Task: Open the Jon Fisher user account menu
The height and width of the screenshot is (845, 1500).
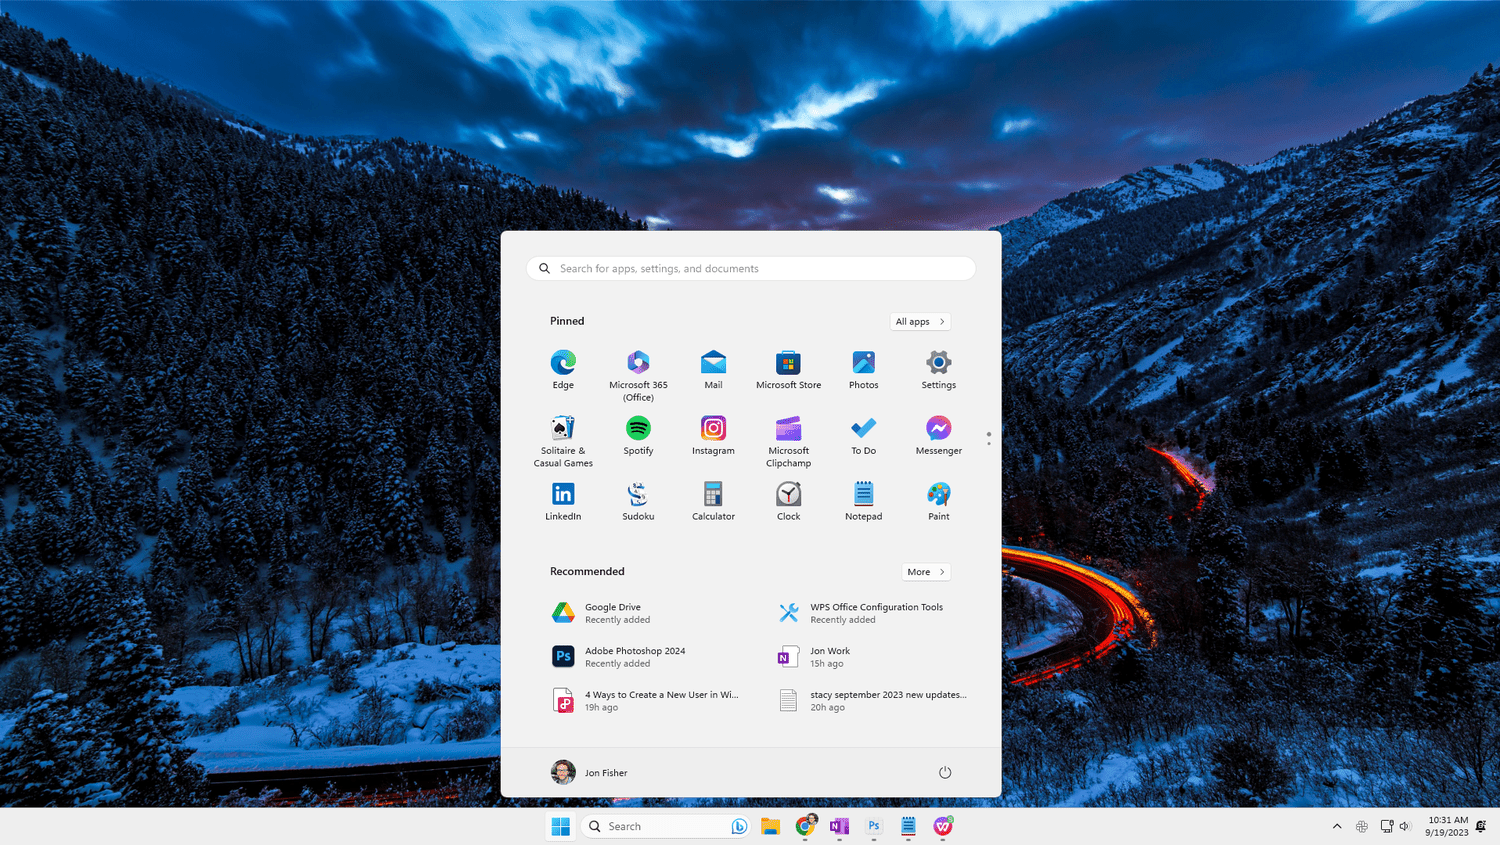Action: 590,772
